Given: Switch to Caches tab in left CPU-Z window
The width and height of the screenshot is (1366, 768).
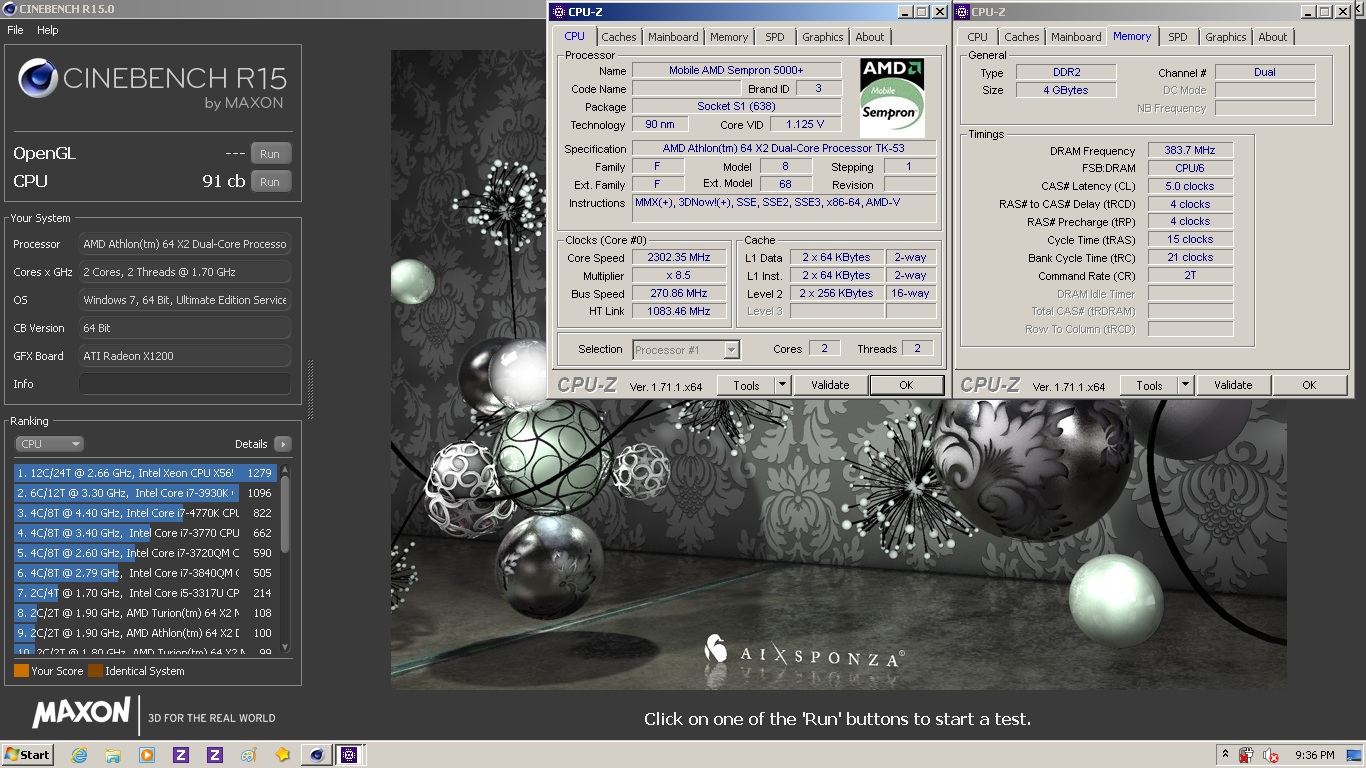Looking at the screenshot, I should pyautogui.click(x=619, y=37).
